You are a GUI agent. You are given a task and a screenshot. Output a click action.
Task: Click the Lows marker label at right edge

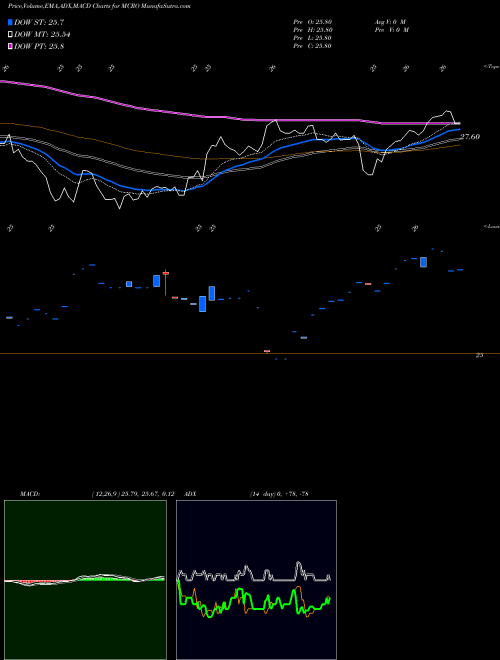[x=491, y=226]
